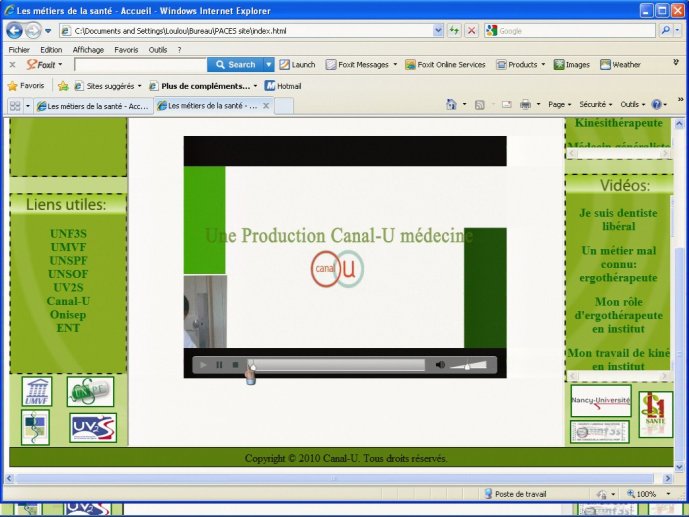Click the Print icon
This screenshot has width=689, height=517.
click(x=525, y=105)
